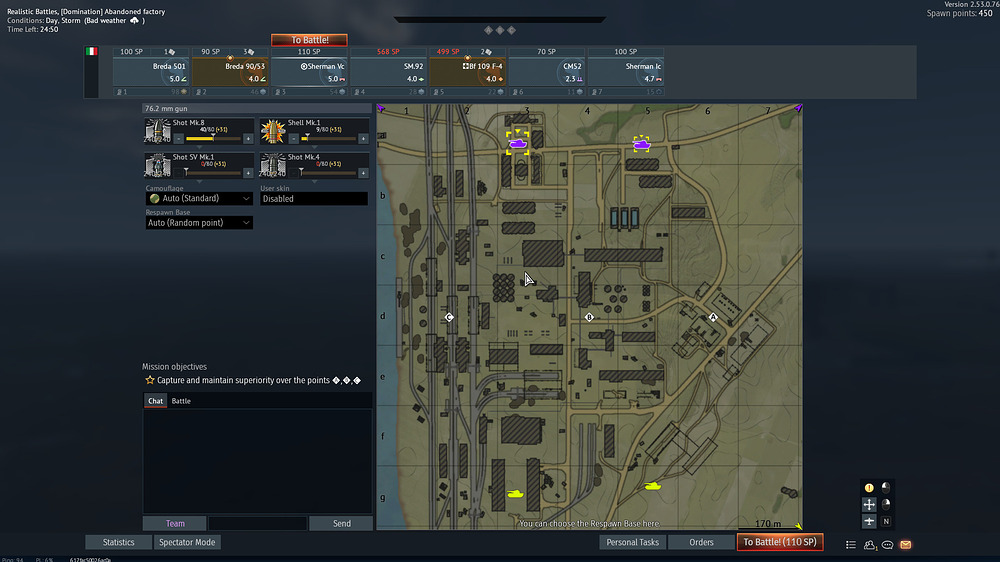The image size is (1000, 562).
Task: Adjust the Shell Mk.1 ammo slider
Action: pyautogui.click(x=328, y=138)
